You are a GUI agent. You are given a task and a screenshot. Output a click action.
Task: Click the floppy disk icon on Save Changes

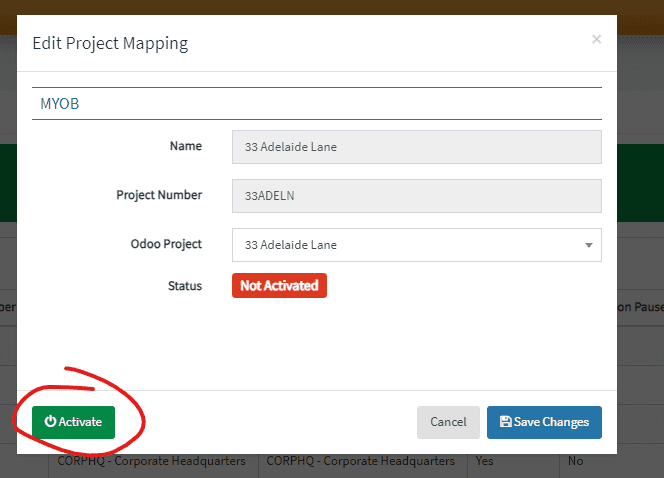coord(505,422)
